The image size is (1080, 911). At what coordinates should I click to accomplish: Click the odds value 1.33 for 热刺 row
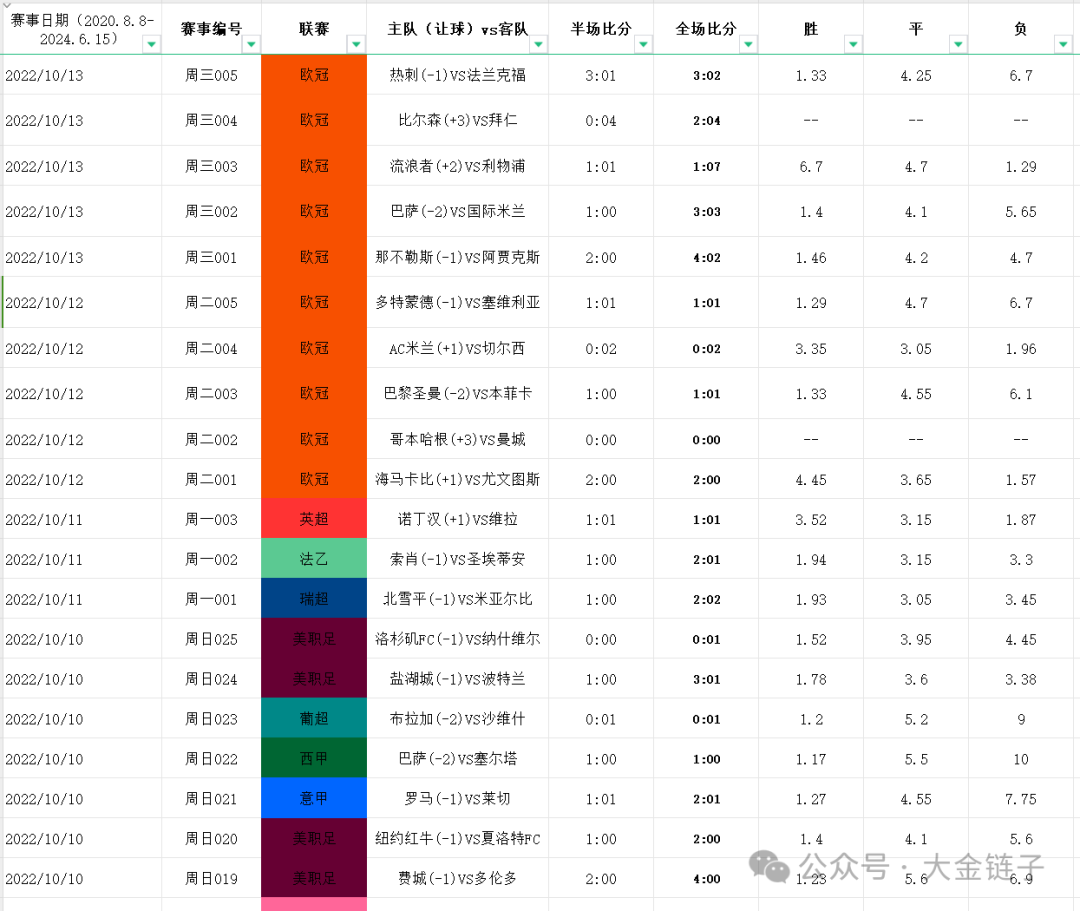(810, 75)
